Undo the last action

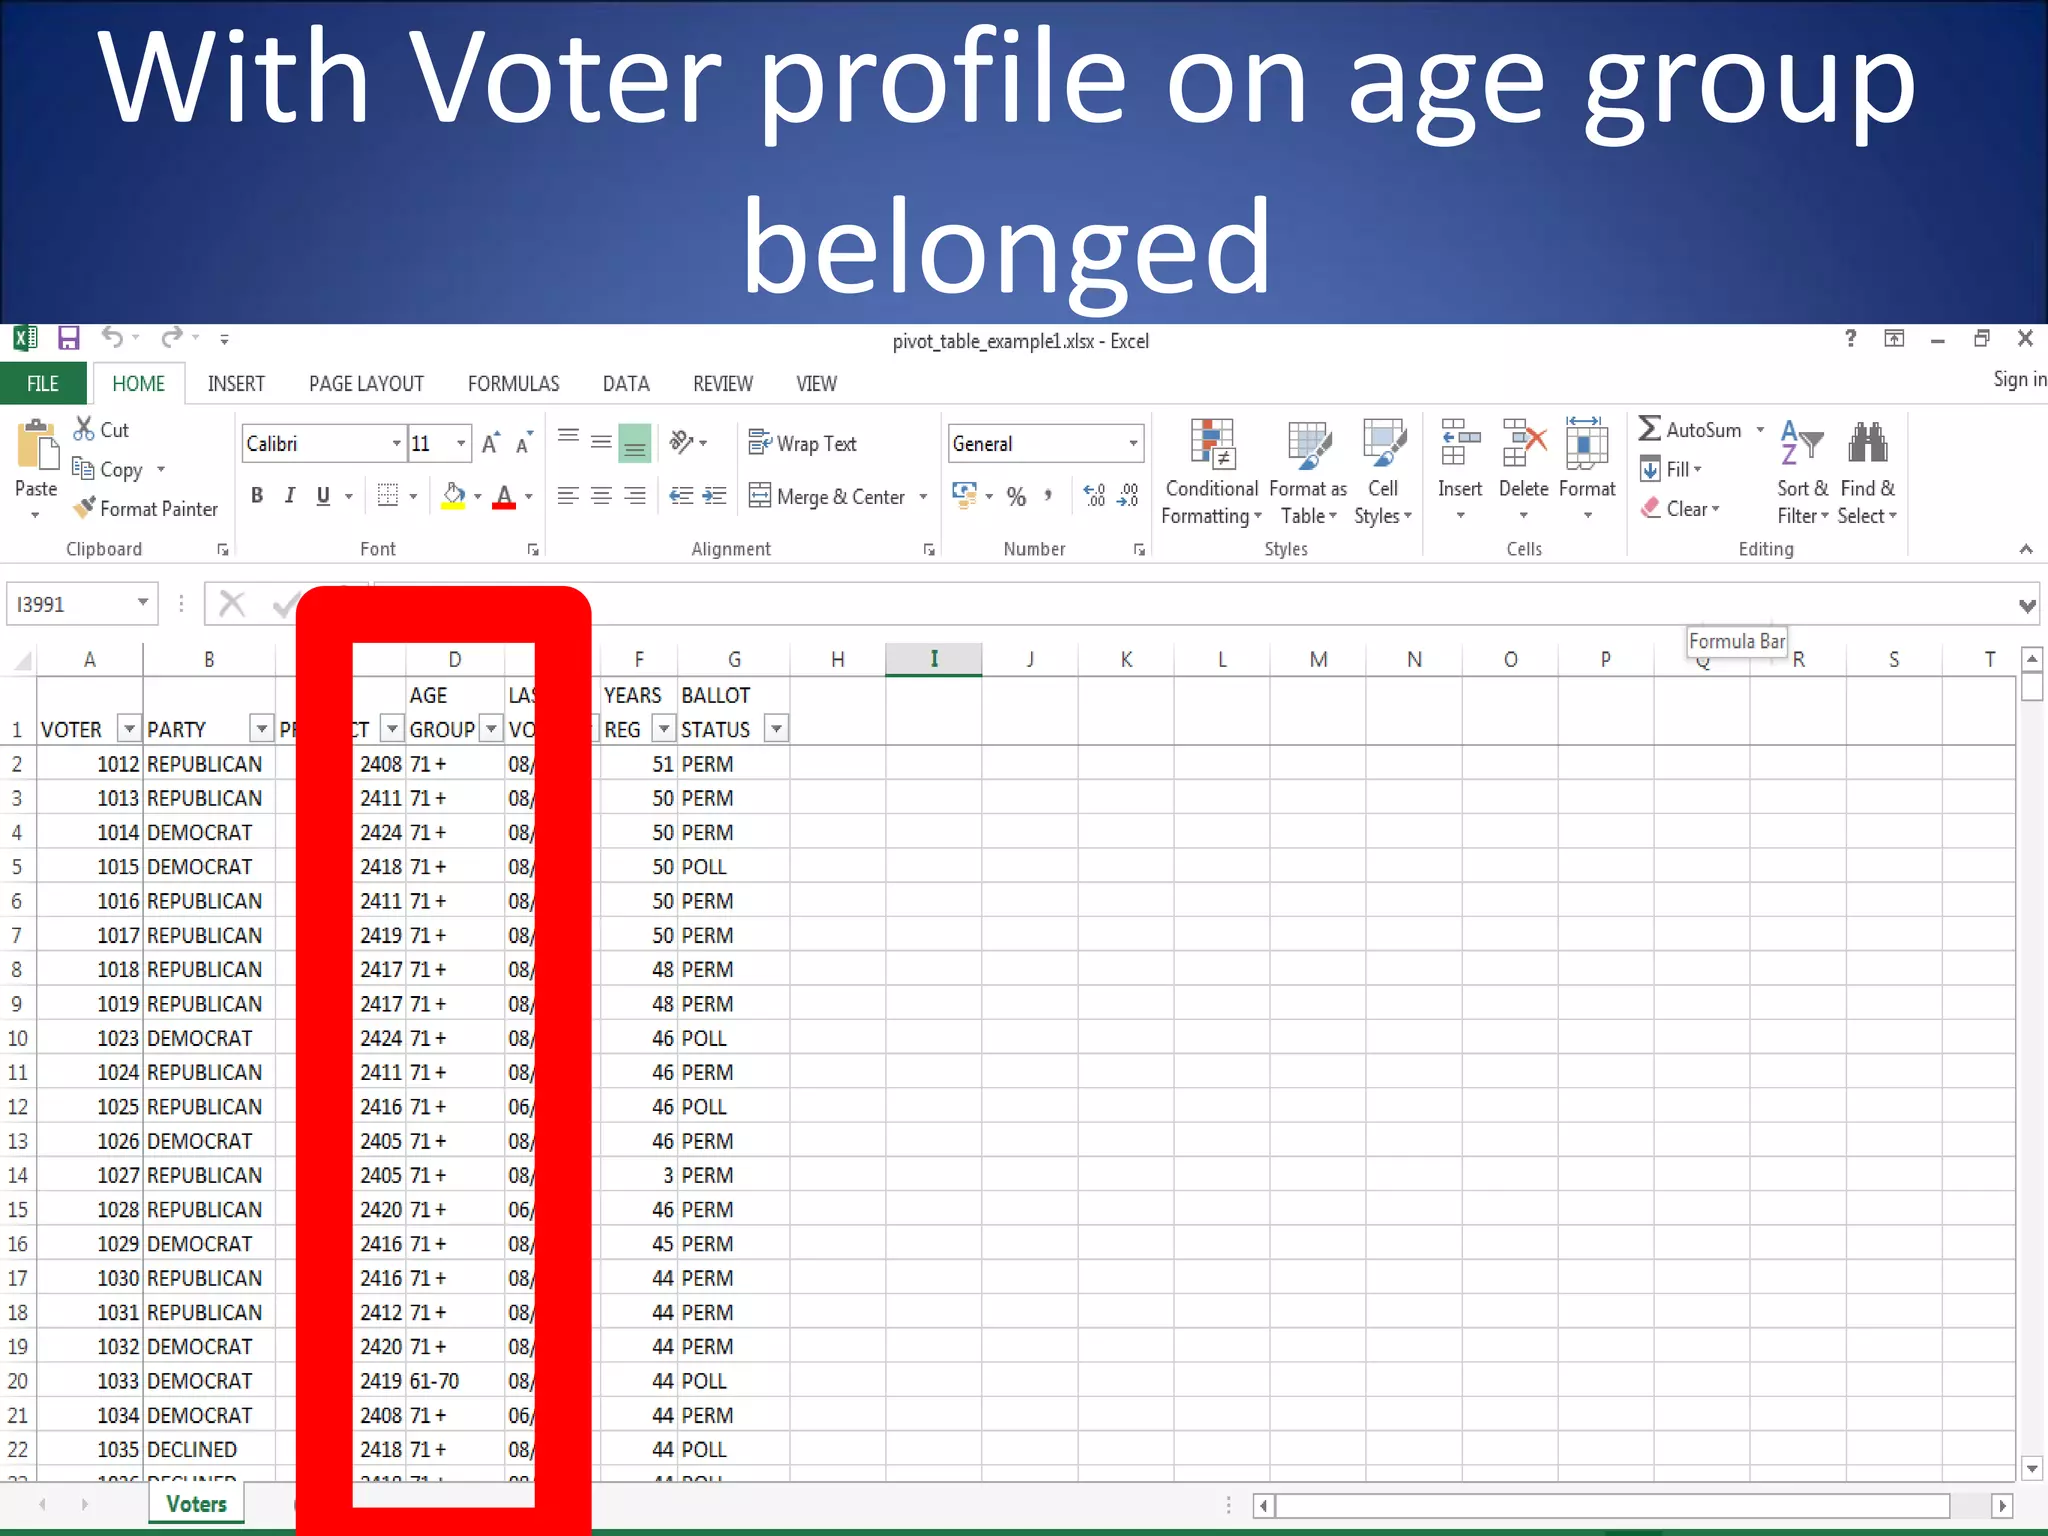(x=112, y=338)
